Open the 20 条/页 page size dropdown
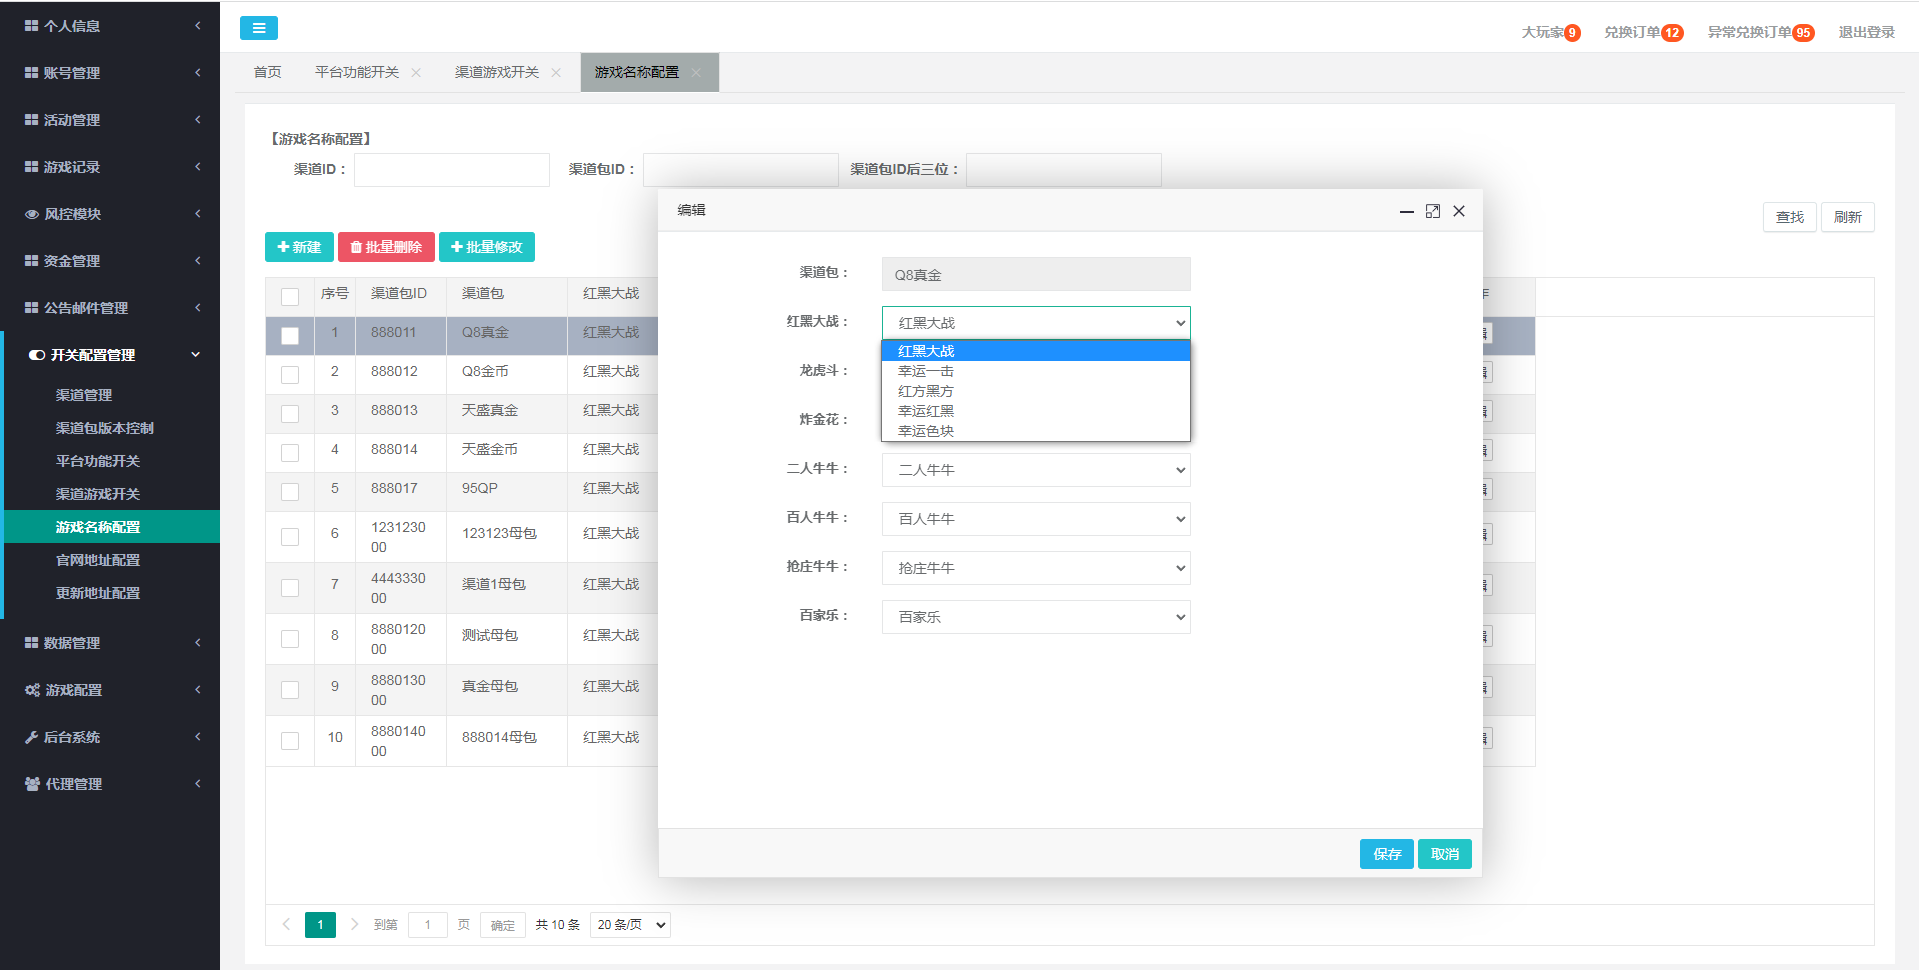 pyautogui.click(x=630, y=925)
